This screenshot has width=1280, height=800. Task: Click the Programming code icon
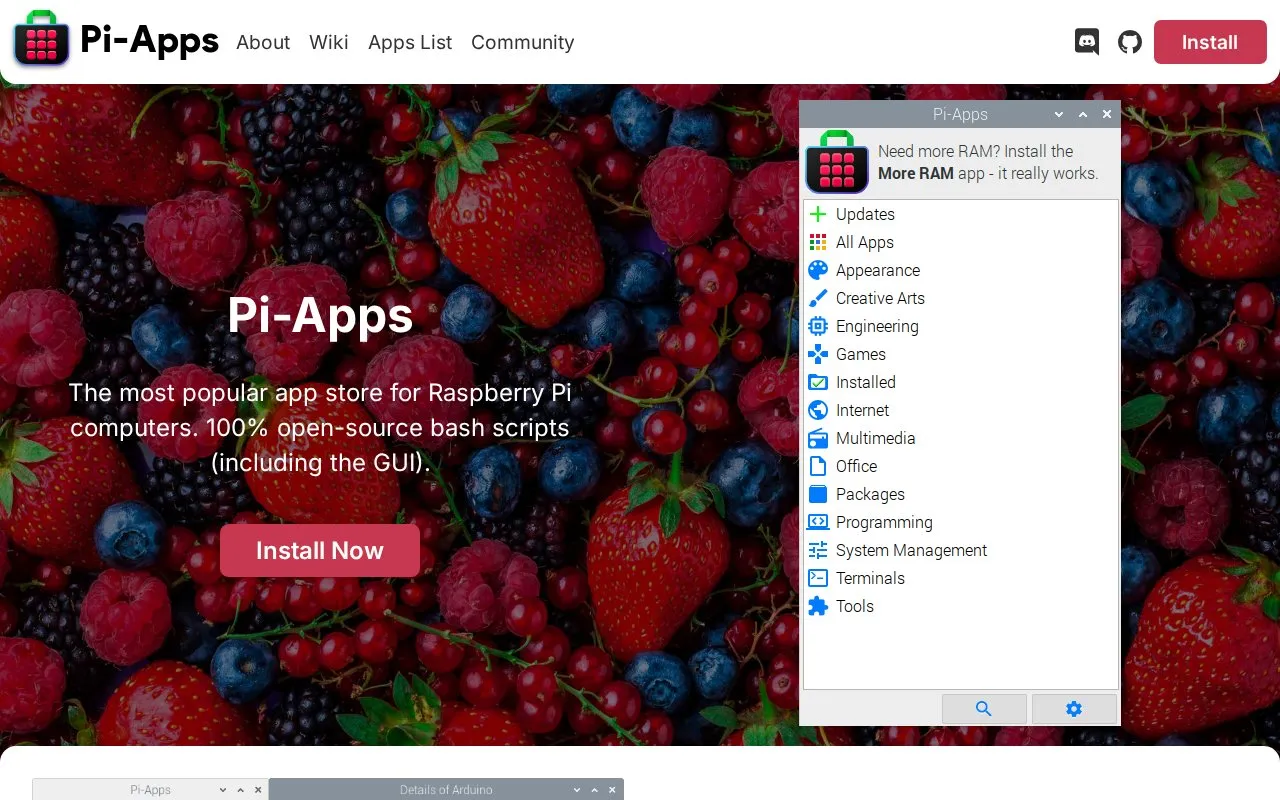pos(818,522)
